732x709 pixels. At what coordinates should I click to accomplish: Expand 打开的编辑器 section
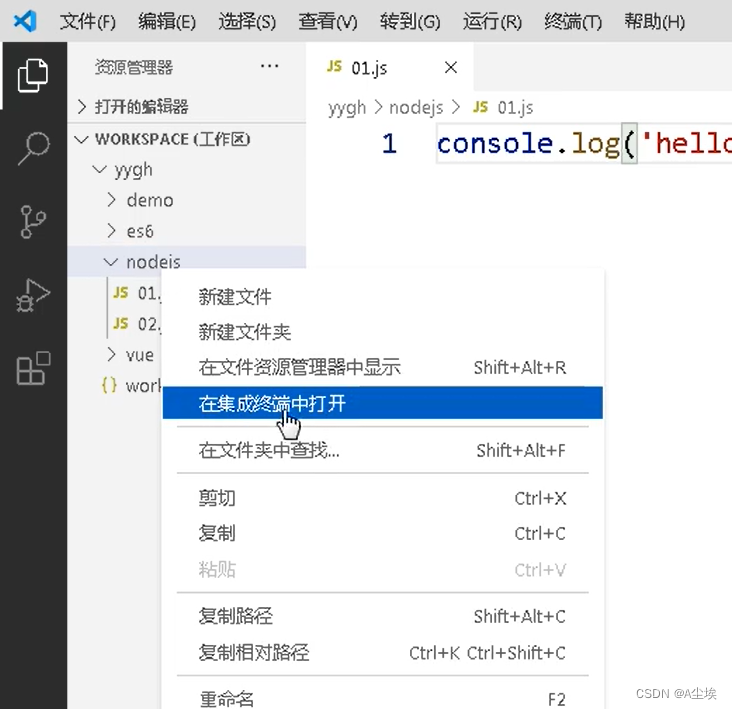187,106
